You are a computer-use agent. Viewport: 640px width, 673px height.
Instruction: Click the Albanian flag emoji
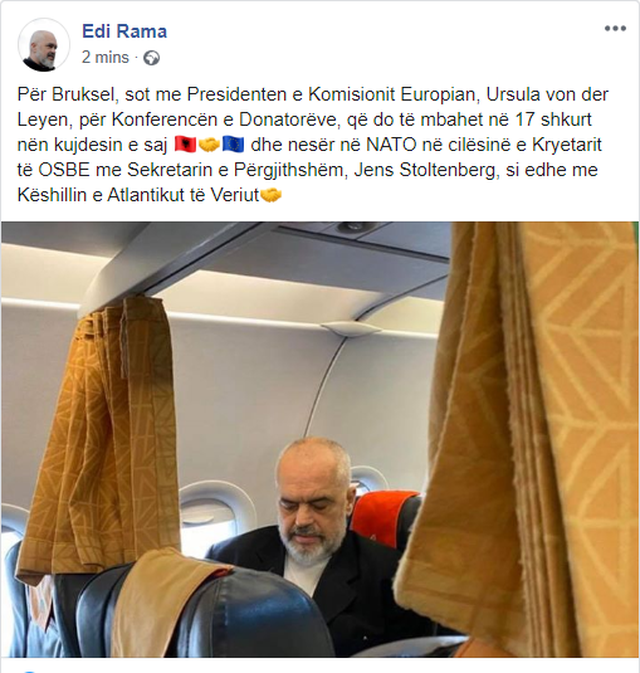(185, 145)
